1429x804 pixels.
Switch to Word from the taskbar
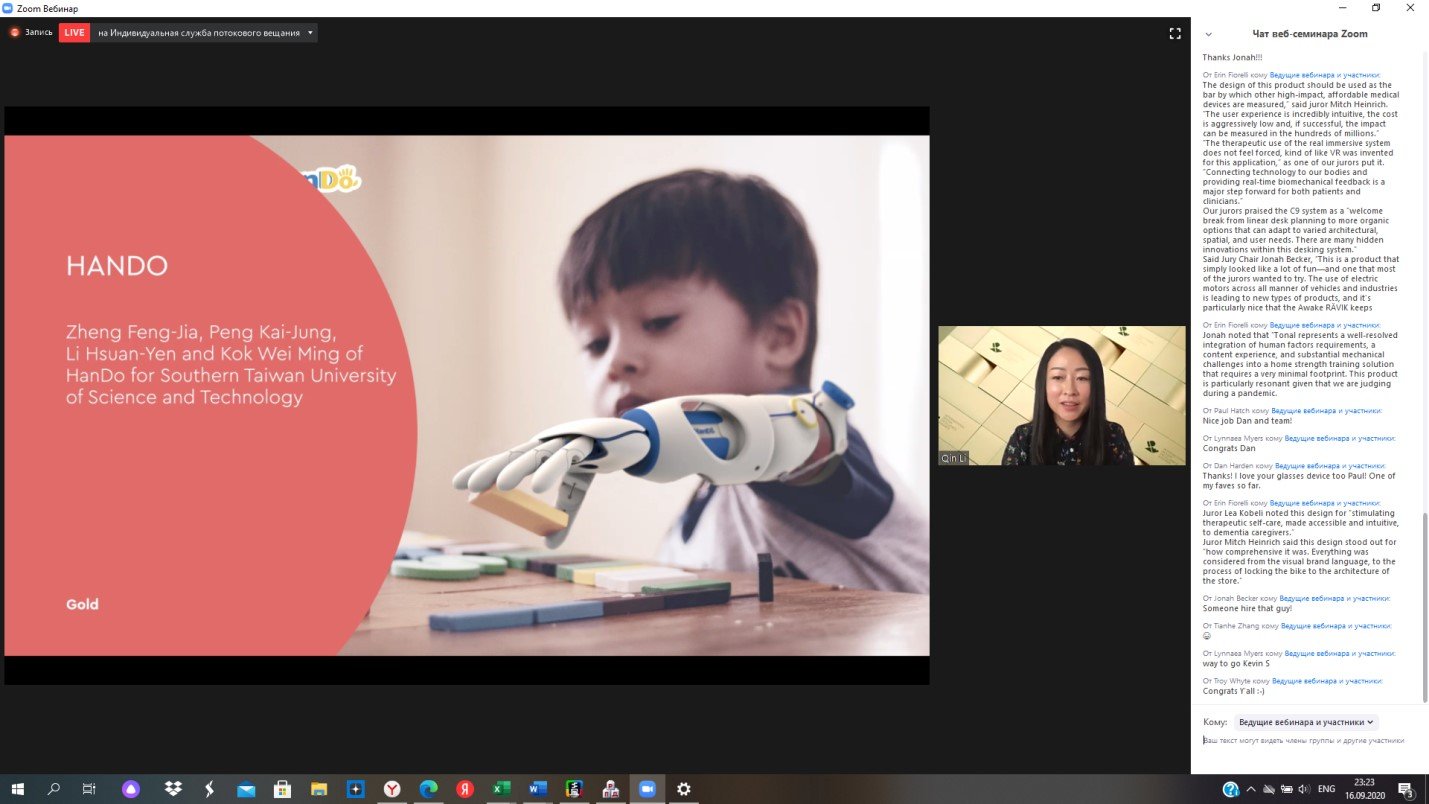[x=538, y=789]
